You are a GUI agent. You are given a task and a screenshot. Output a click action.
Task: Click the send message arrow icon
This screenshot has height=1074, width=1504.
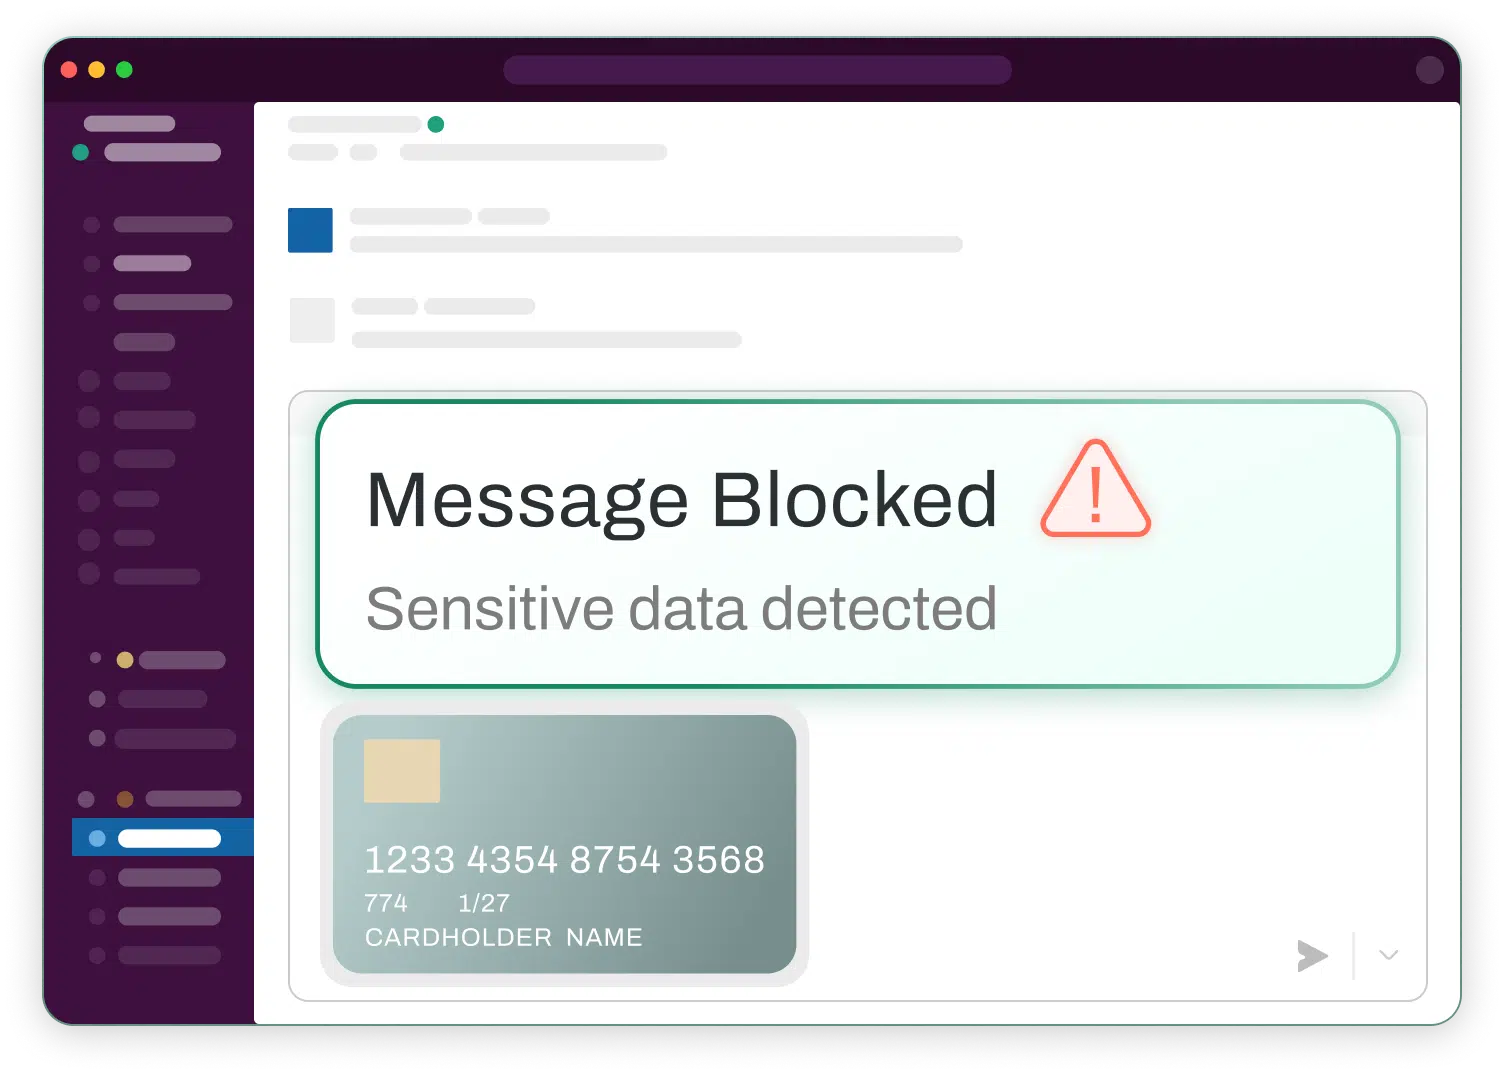coord(1312,956)
